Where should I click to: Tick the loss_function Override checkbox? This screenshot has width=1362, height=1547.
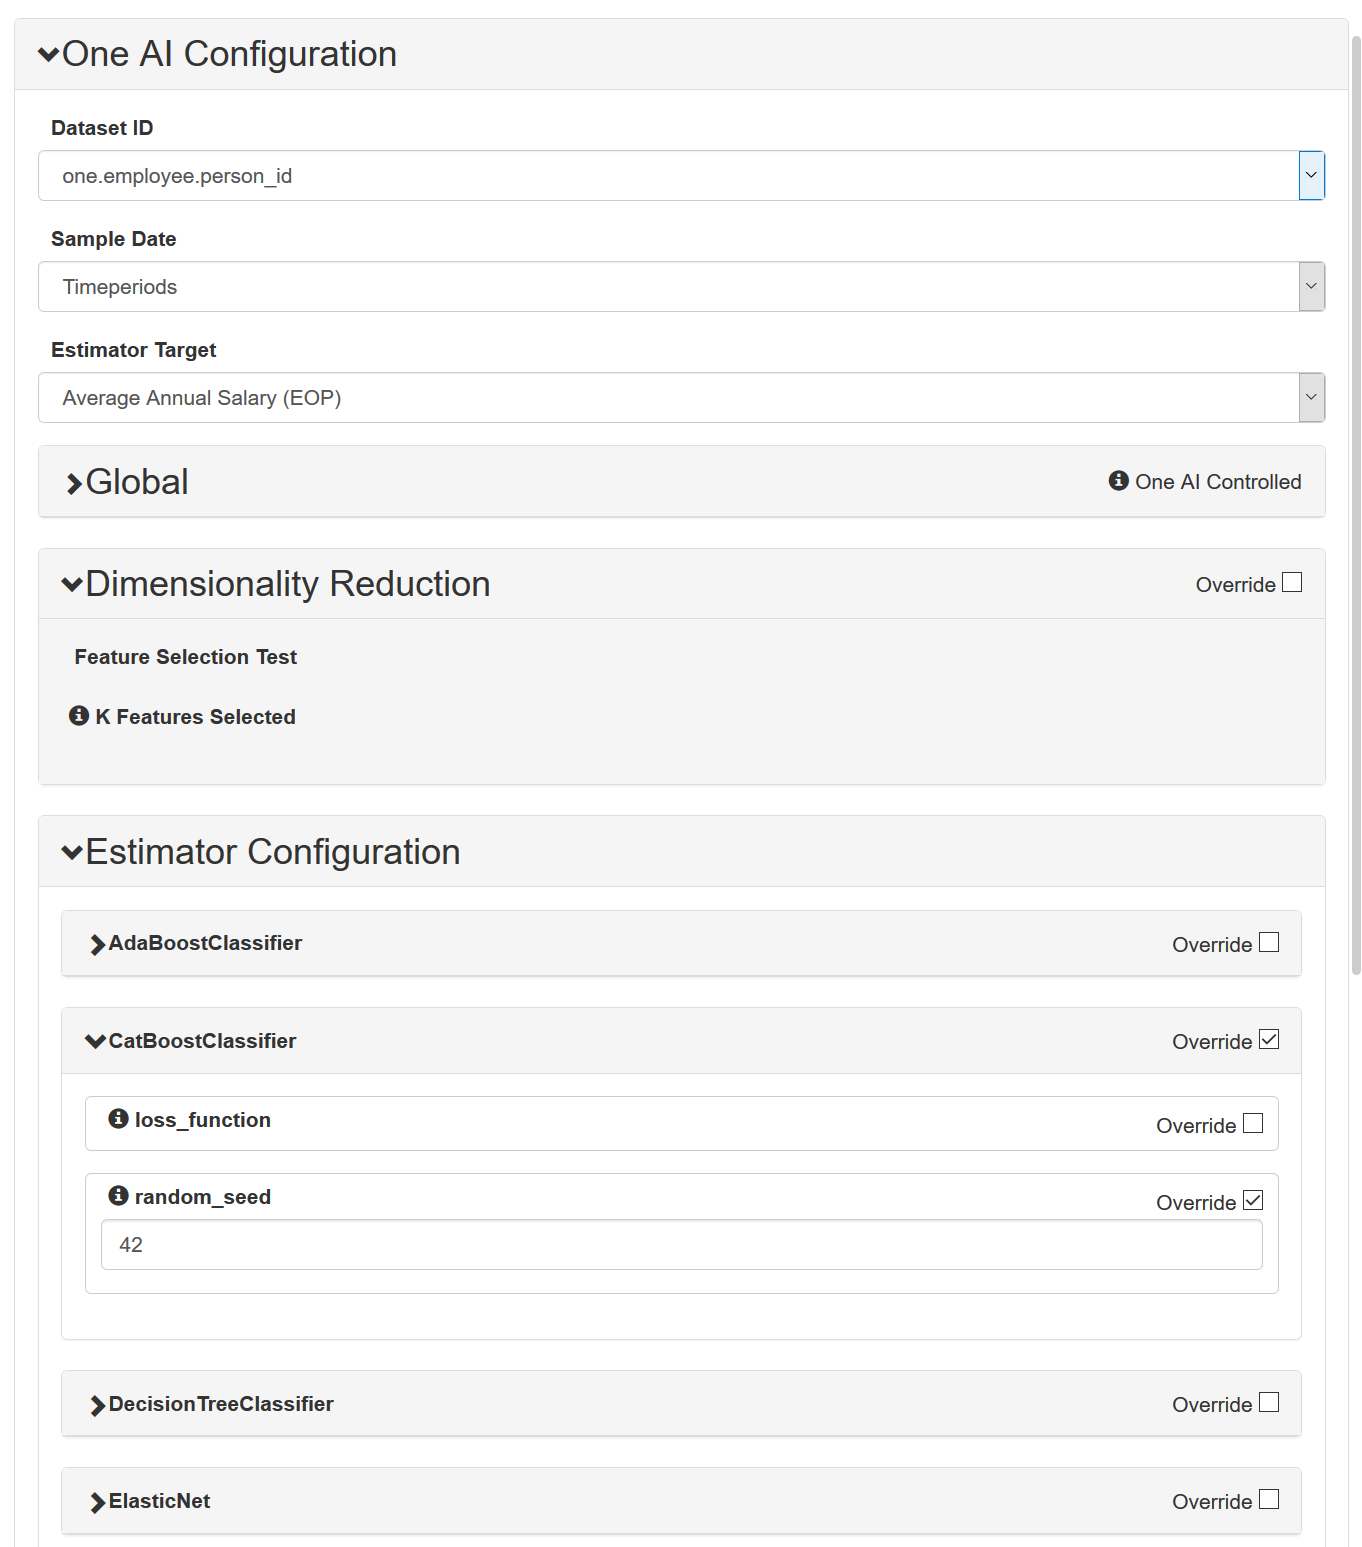coord(1253,1124)
